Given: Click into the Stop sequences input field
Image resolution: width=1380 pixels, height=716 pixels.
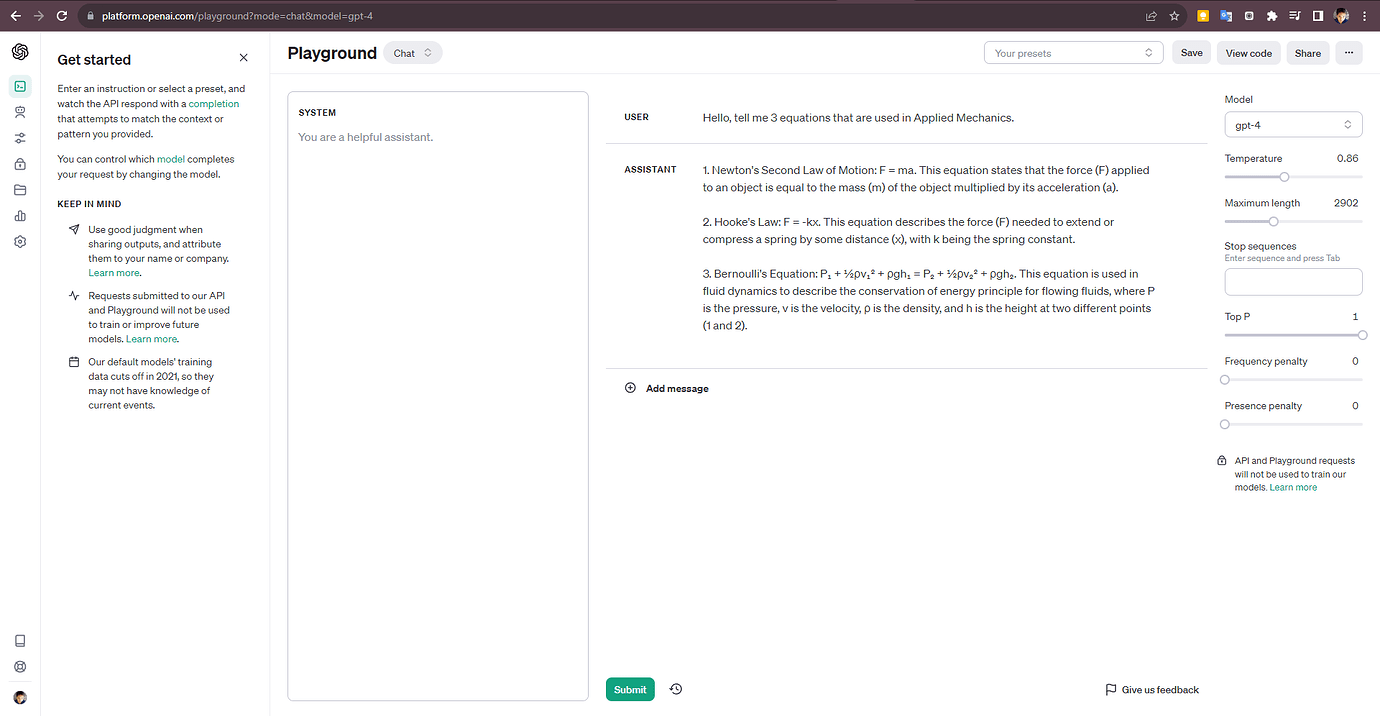Looking at the screenshot, I should (1293, 281).
